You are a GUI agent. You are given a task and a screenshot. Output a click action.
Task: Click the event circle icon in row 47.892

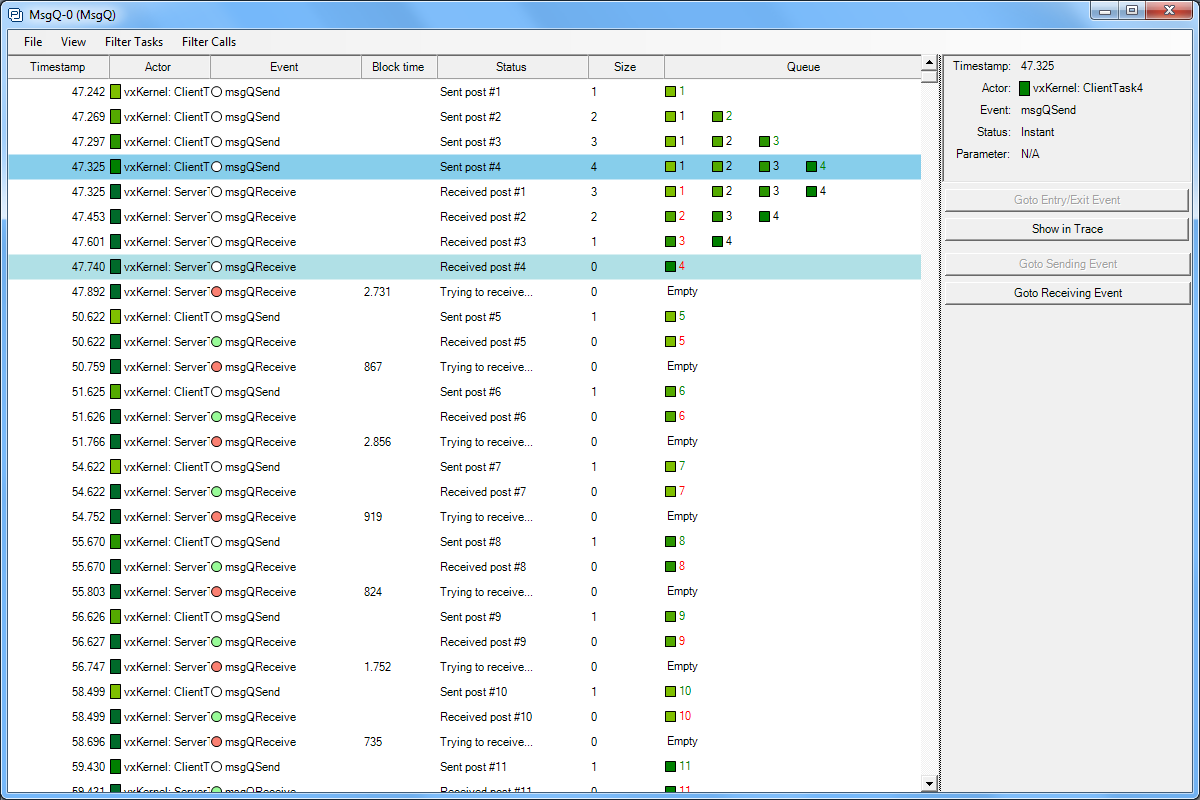[217, 292]
